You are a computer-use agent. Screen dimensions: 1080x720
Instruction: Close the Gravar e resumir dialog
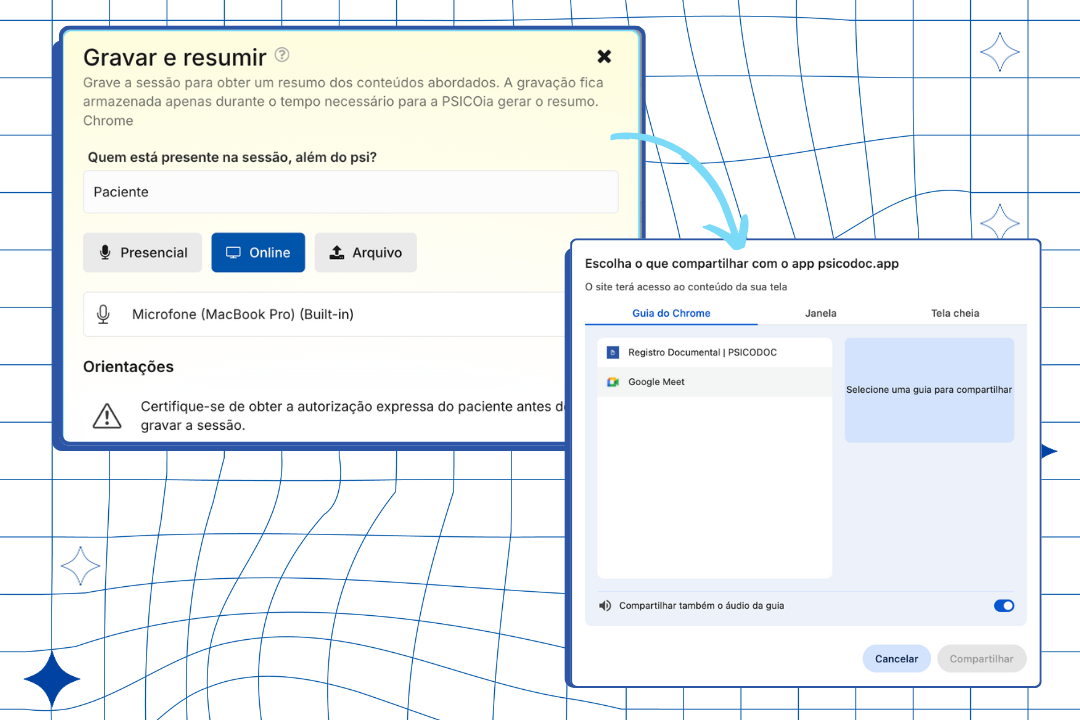click(x=604, y=57)
